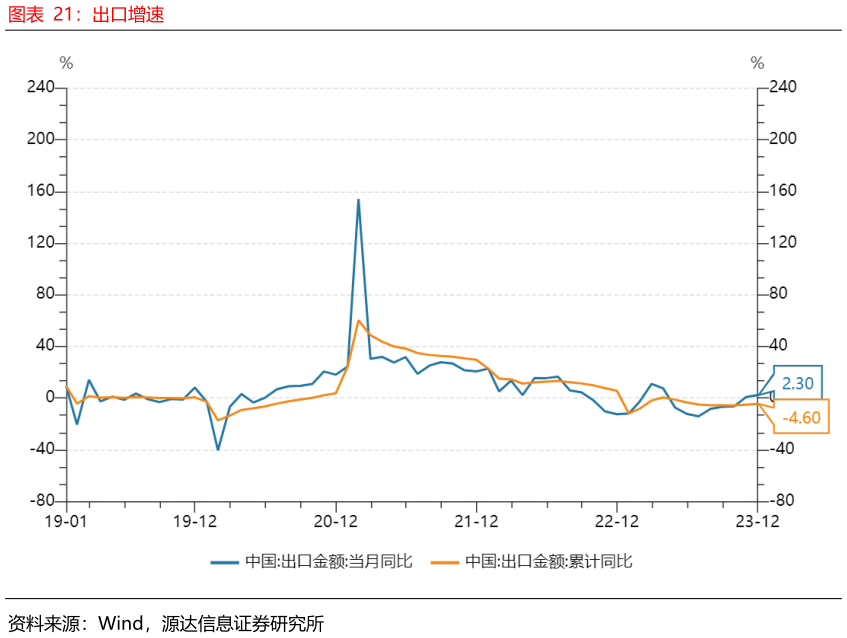Click x-axis label "23-12"
The width and height of the screenshot is (847, 638).
point(757,521)
